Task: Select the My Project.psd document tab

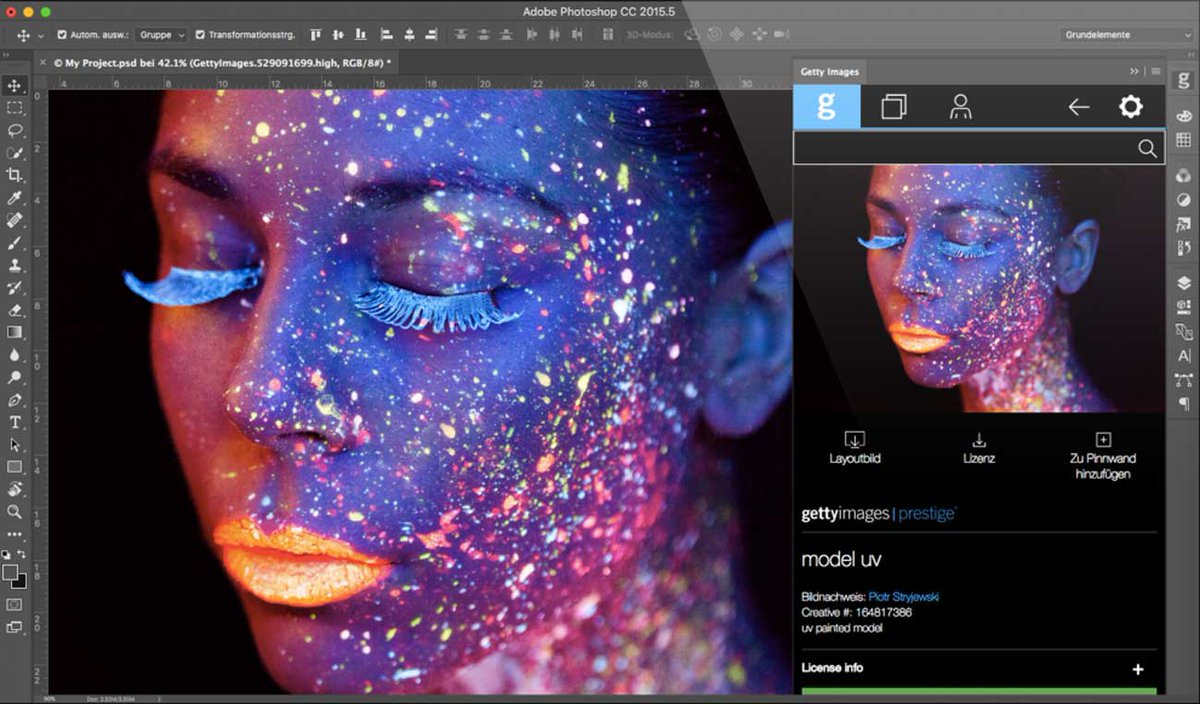Action: pos(216,63)
